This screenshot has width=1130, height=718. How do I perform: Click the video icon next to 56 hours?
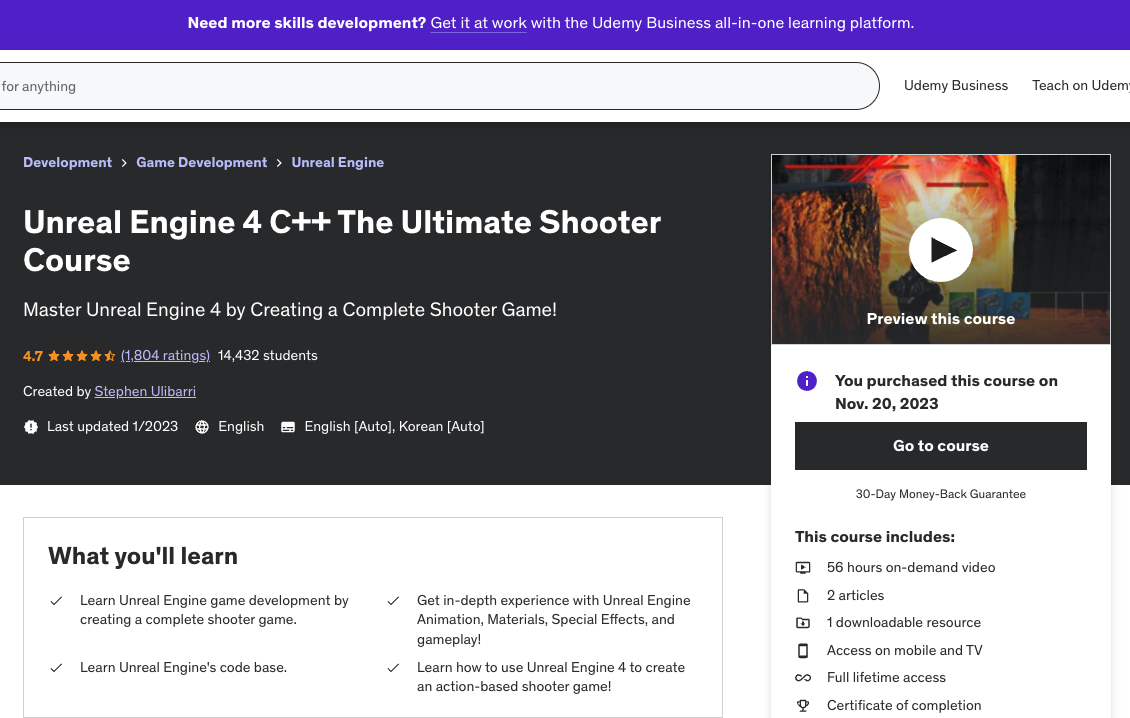click(803, 567)
